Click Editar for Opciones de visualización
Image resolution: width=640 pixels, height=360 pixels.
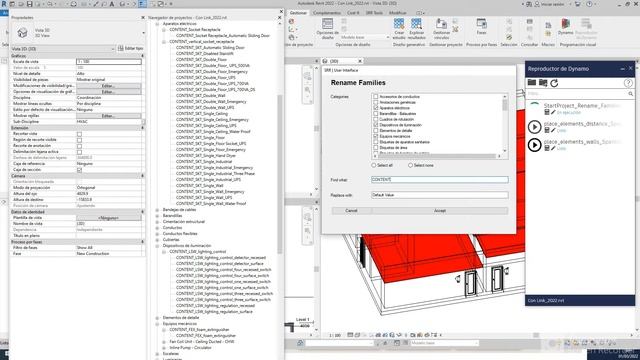pyautogui.click(x=109, y=92)
